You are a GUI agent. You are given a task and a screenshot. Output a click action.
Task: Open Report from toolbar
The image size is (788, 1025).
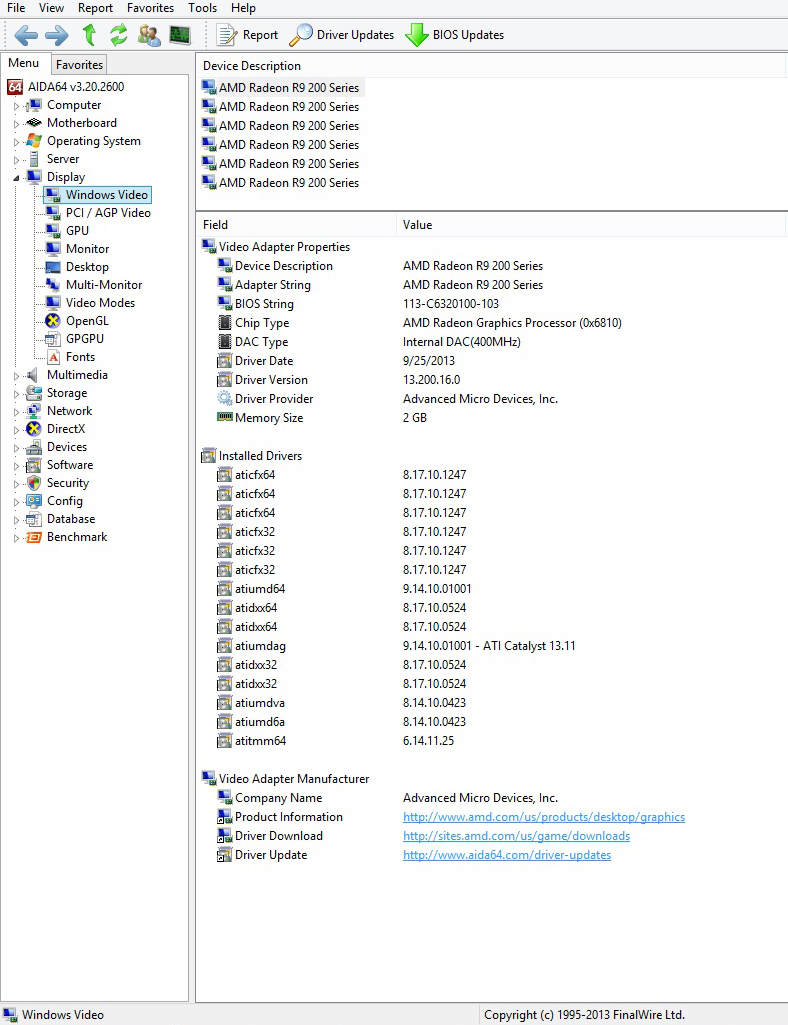pos(247,35)
